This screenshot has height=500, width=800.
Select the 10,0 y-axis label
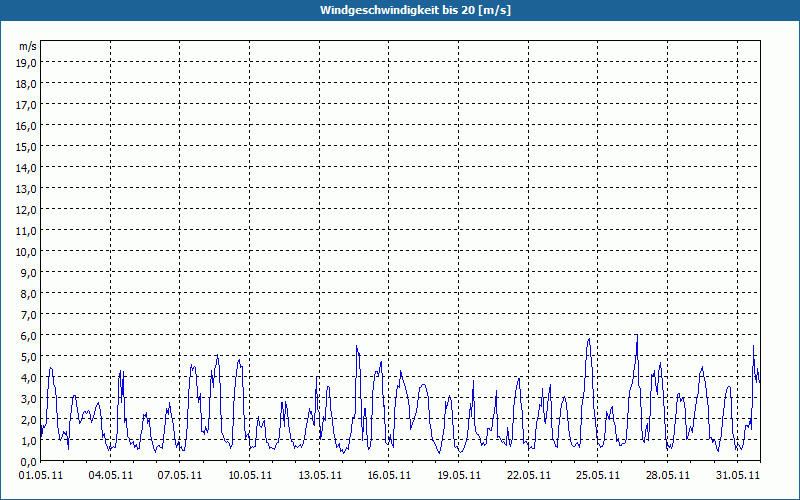27,252
